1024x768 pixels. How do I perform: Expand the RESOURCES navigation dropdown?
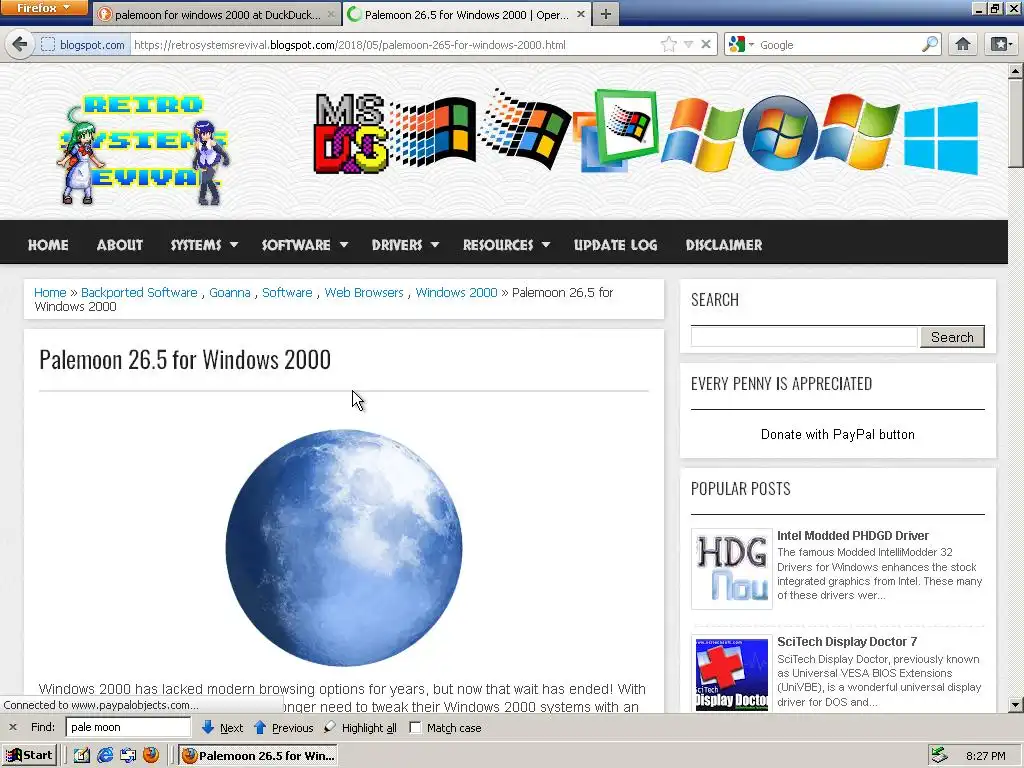pyautogui.click(x=506, y=245)
